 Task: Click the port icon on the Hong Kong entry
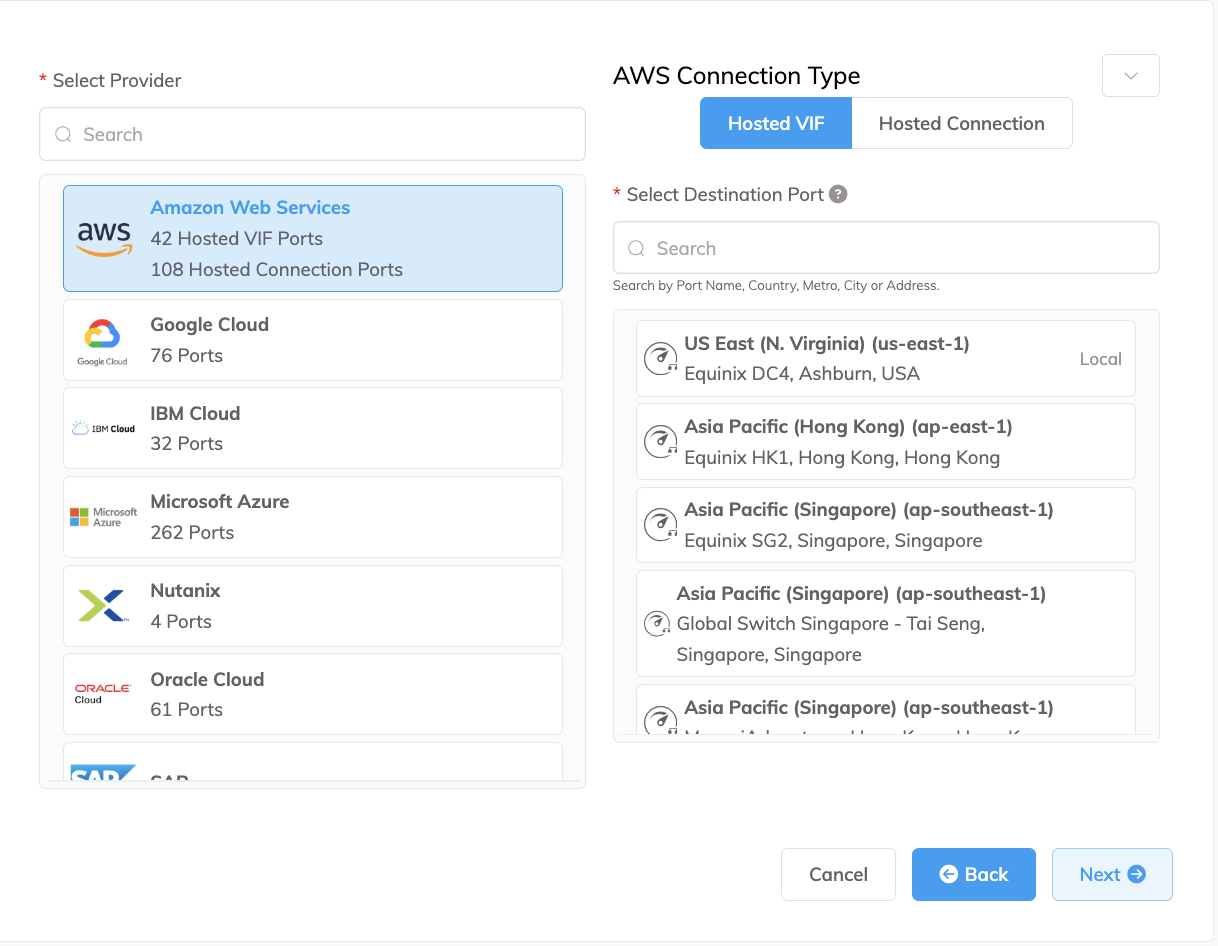coord(660,441)
